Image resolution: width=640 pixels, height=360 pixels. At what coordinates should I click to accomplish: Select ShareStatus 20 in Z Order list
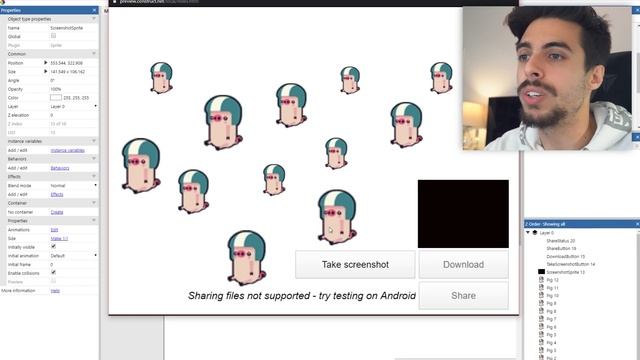[x=560, y=241]
